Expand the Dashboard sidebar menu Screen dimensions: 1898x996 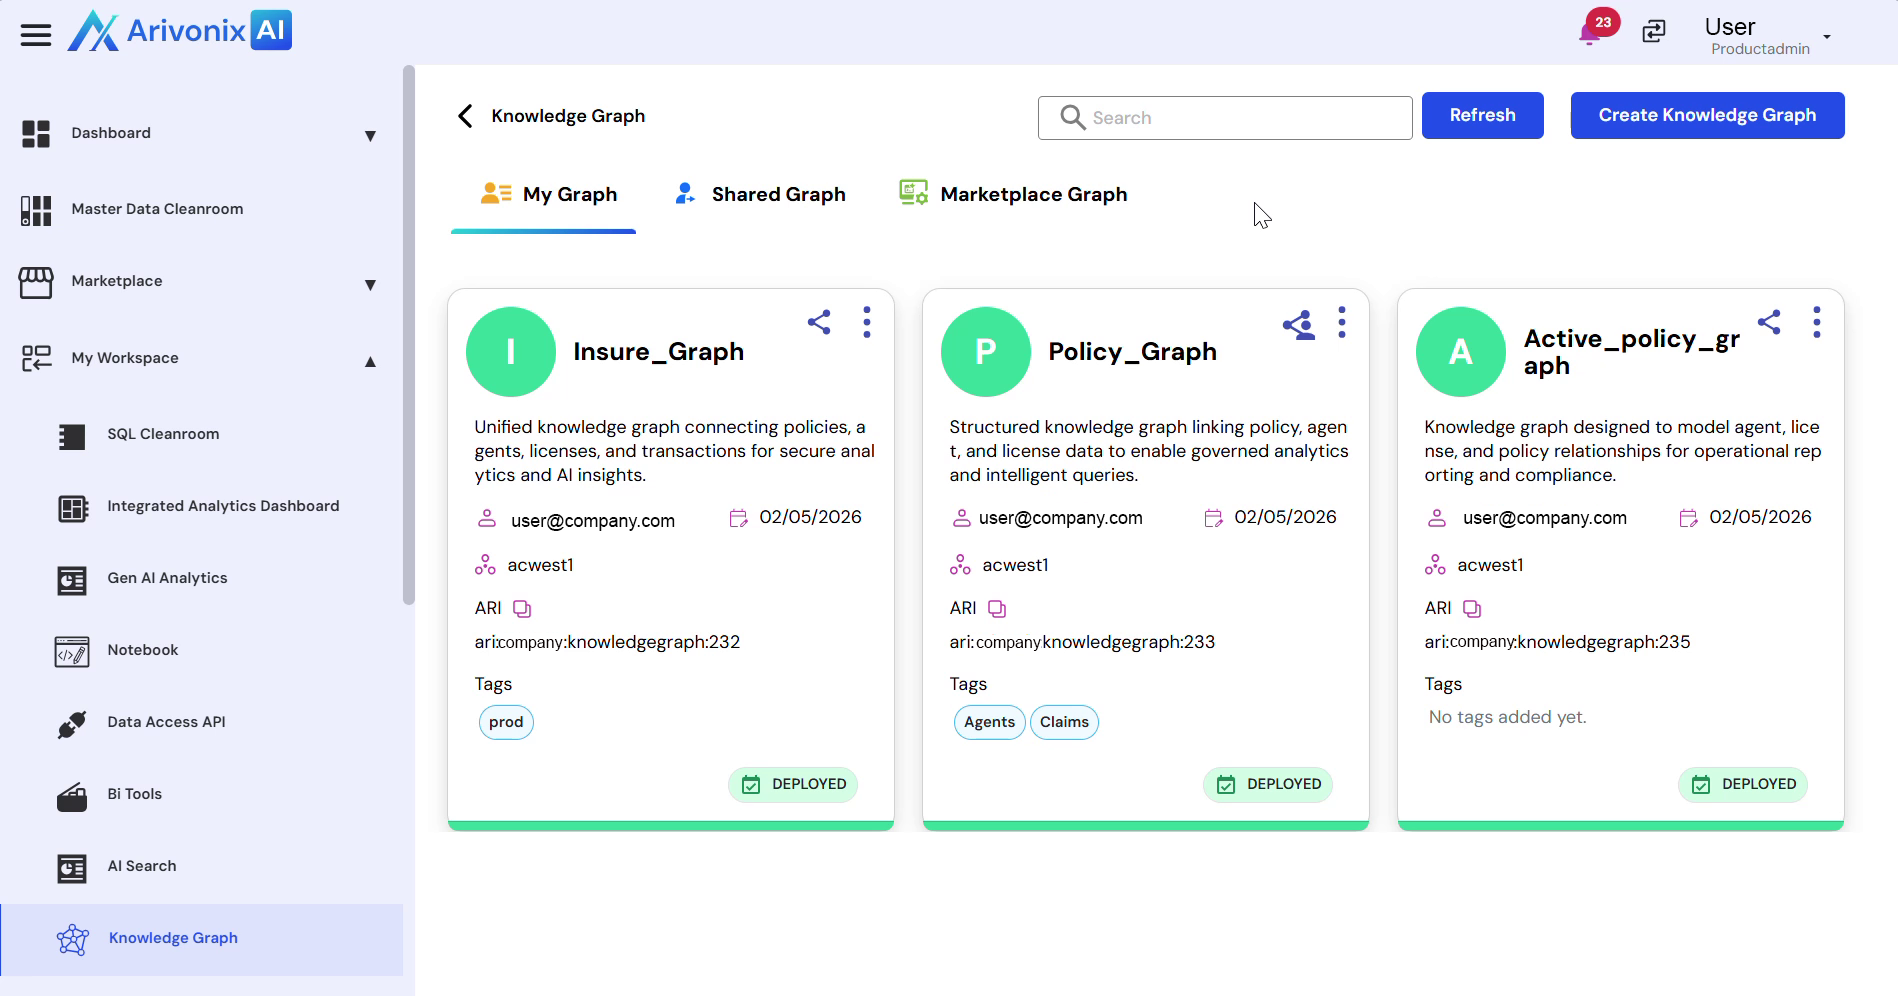coord(370,135)
